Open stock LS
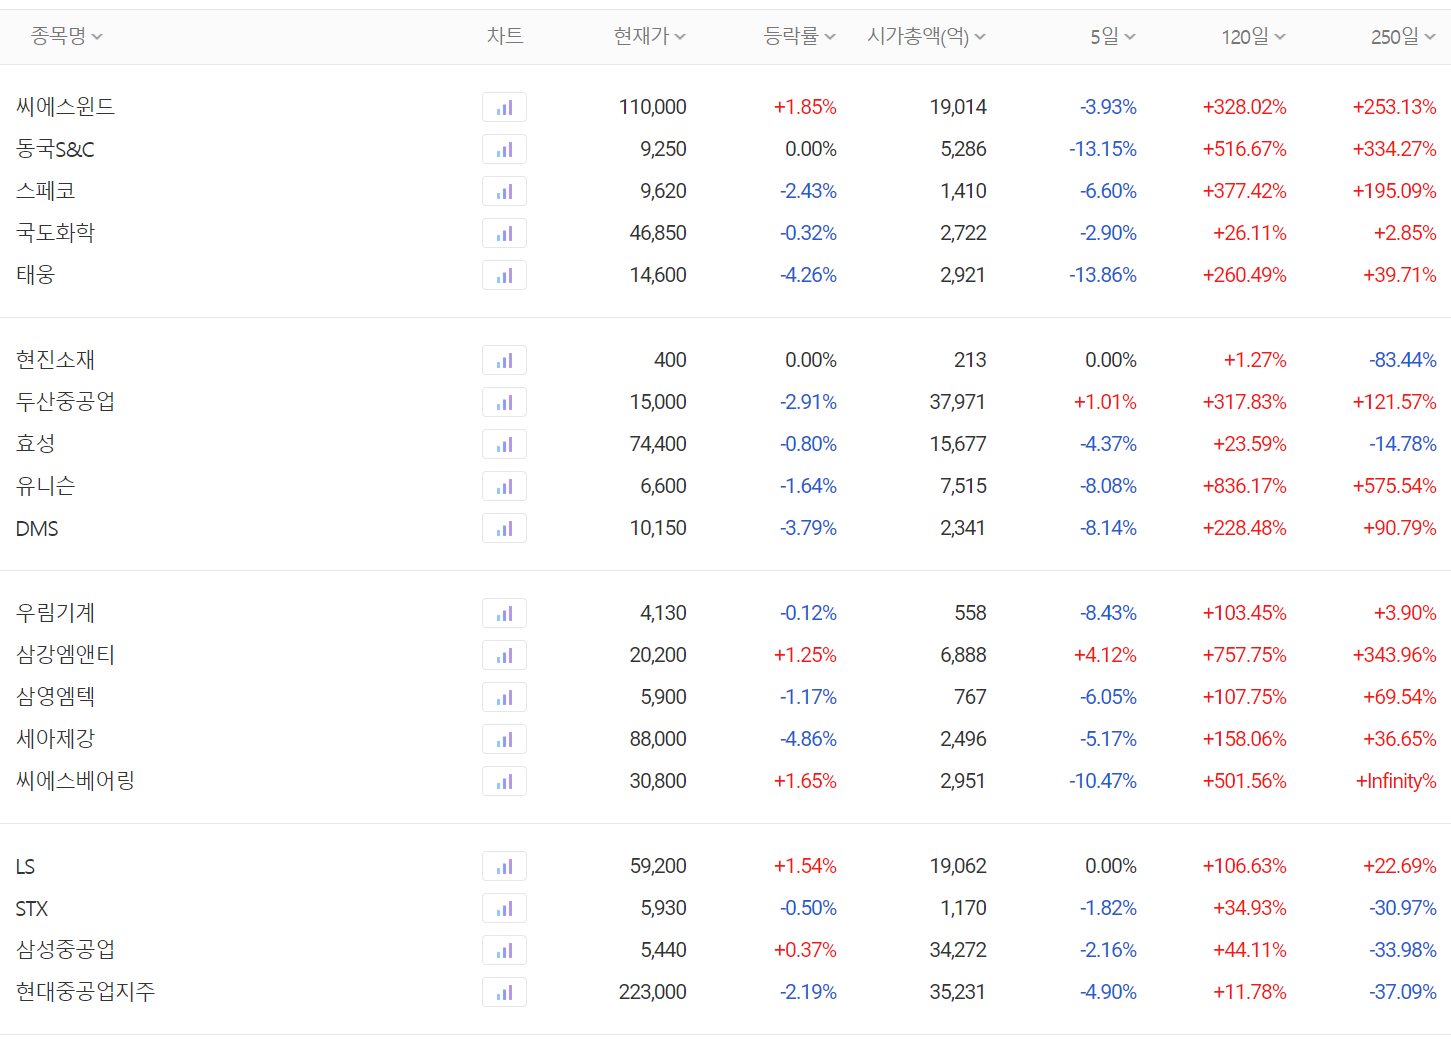1451x1050 pixels. 25,866
